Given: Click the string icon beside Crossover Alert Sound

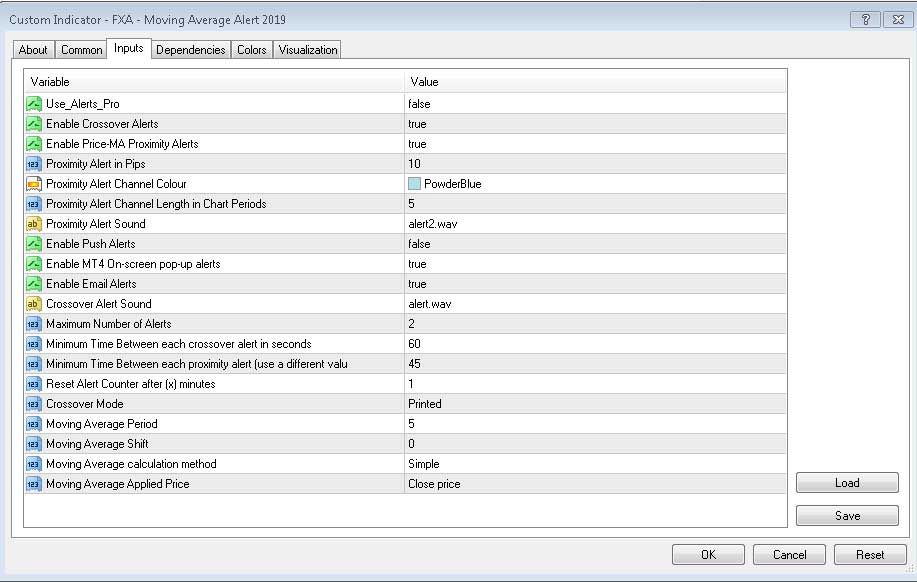Looking at the screenshot, I should [x=34, y=304].
